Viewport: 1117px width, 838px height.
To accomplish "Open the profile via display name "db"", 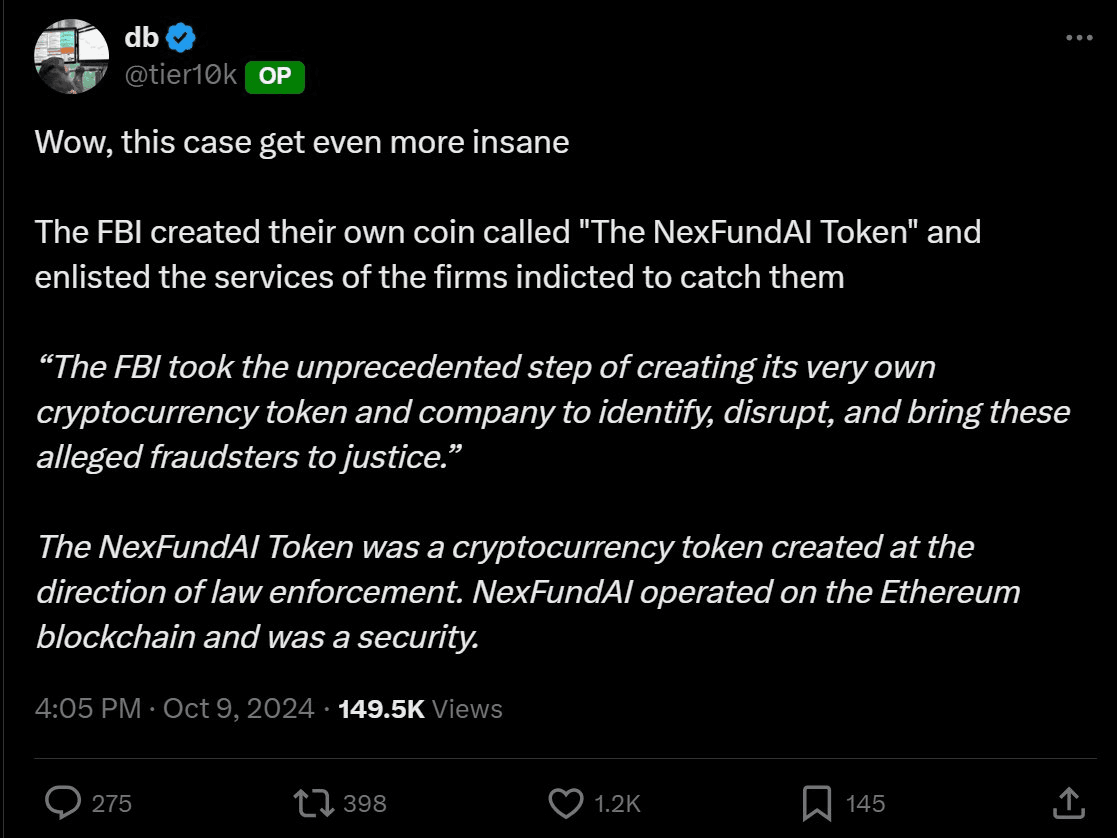I will pos(141,38).
